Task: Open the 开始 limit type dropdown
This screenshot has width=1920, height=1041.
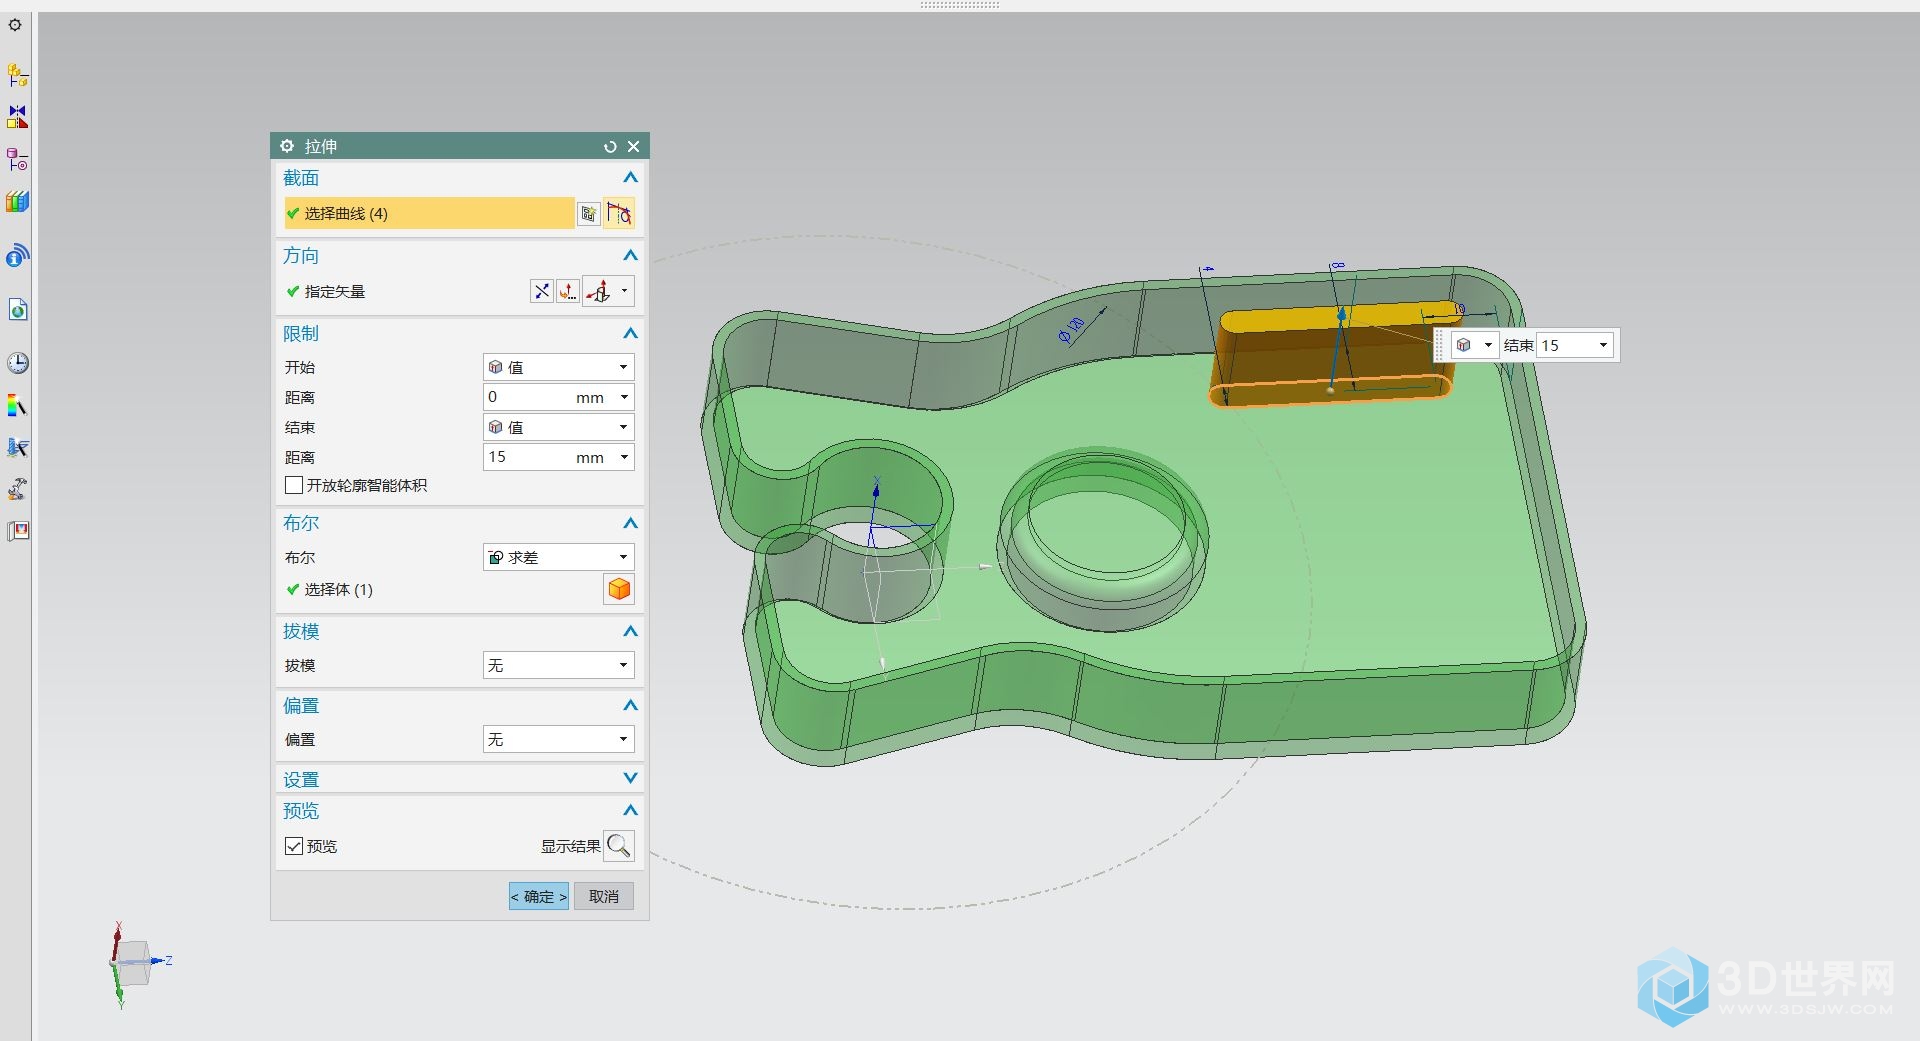Action: coord(558,367)
